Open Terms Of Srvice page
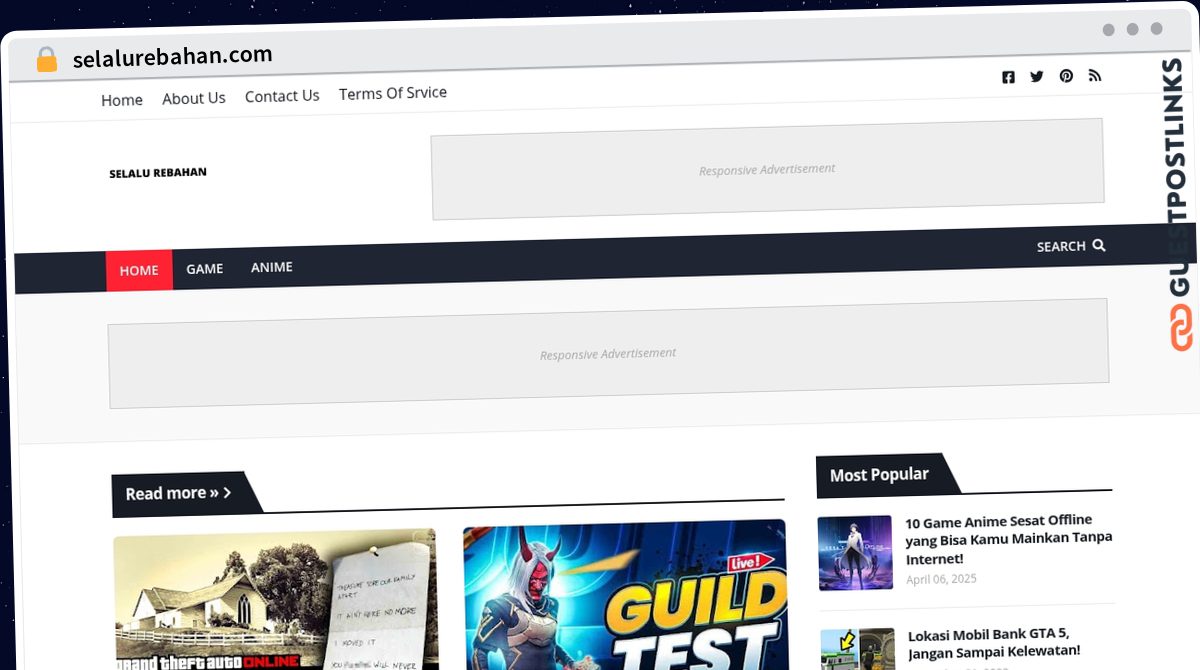 click(x=393, y=93)
